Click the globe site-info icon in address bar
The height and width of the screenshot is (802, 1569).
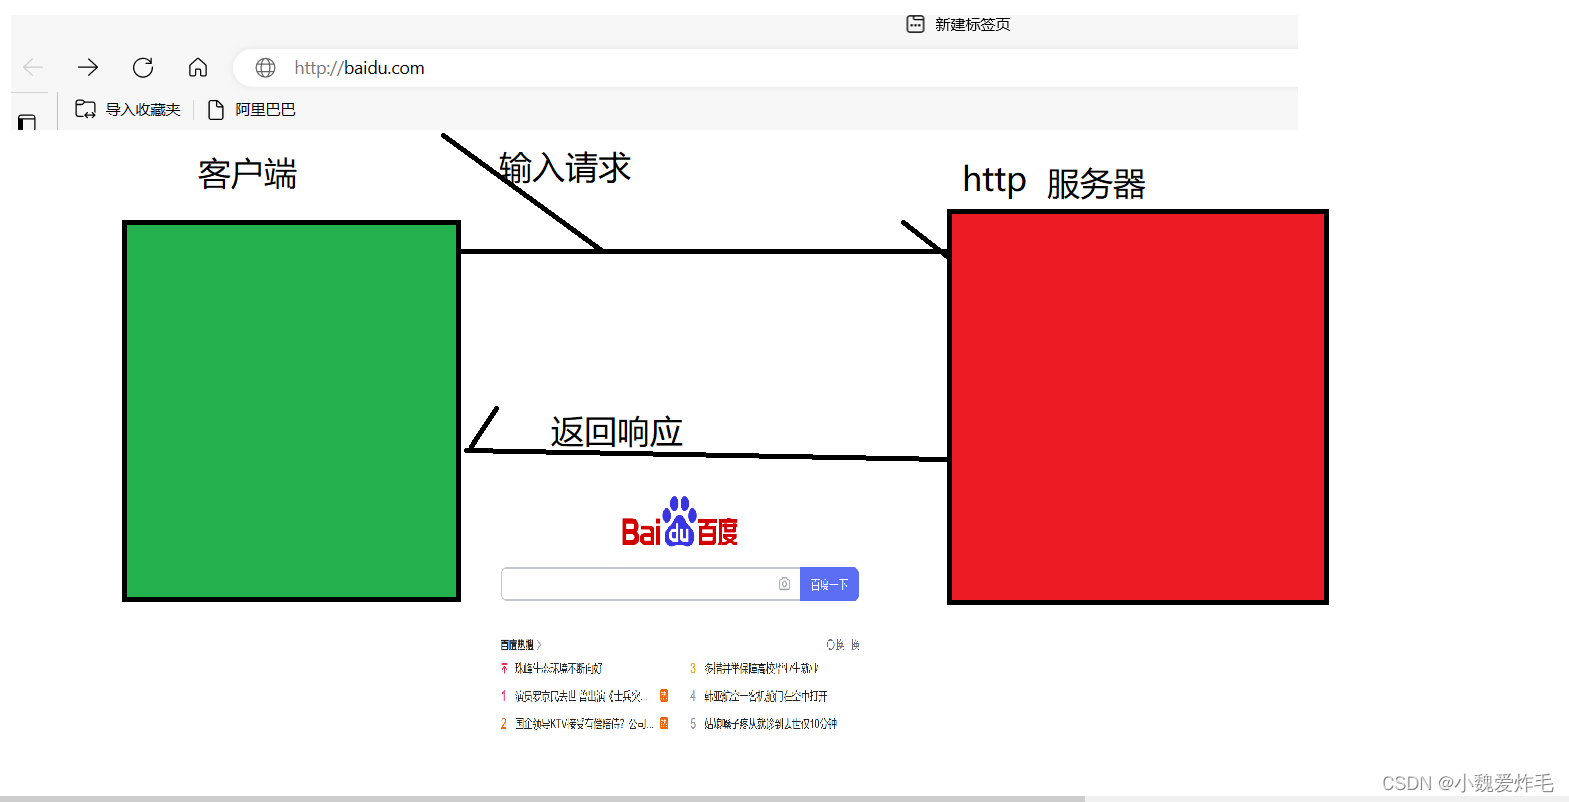point(265,67)
